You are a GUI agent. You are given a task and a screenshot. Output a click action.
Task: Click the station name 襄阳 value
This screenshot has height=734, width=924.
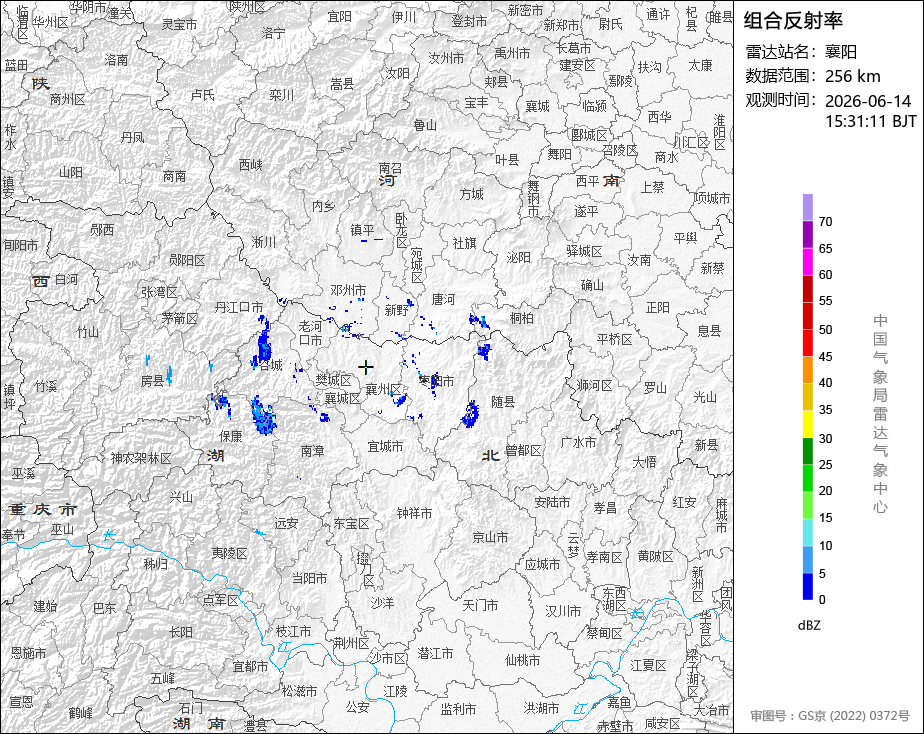841,52
